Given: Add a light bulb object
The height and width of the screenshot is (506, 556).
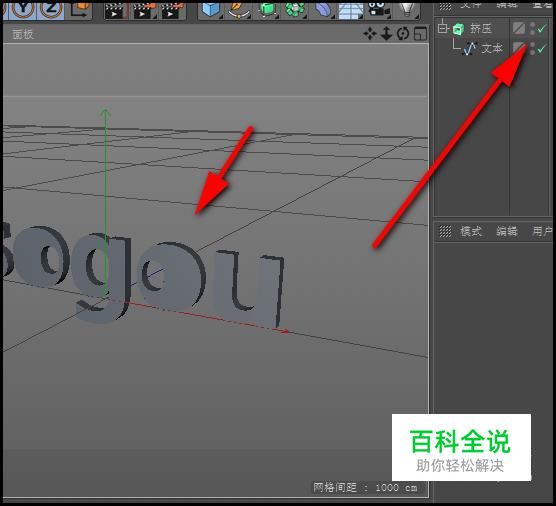Looking at the screenshot, I should click(407, 10).
